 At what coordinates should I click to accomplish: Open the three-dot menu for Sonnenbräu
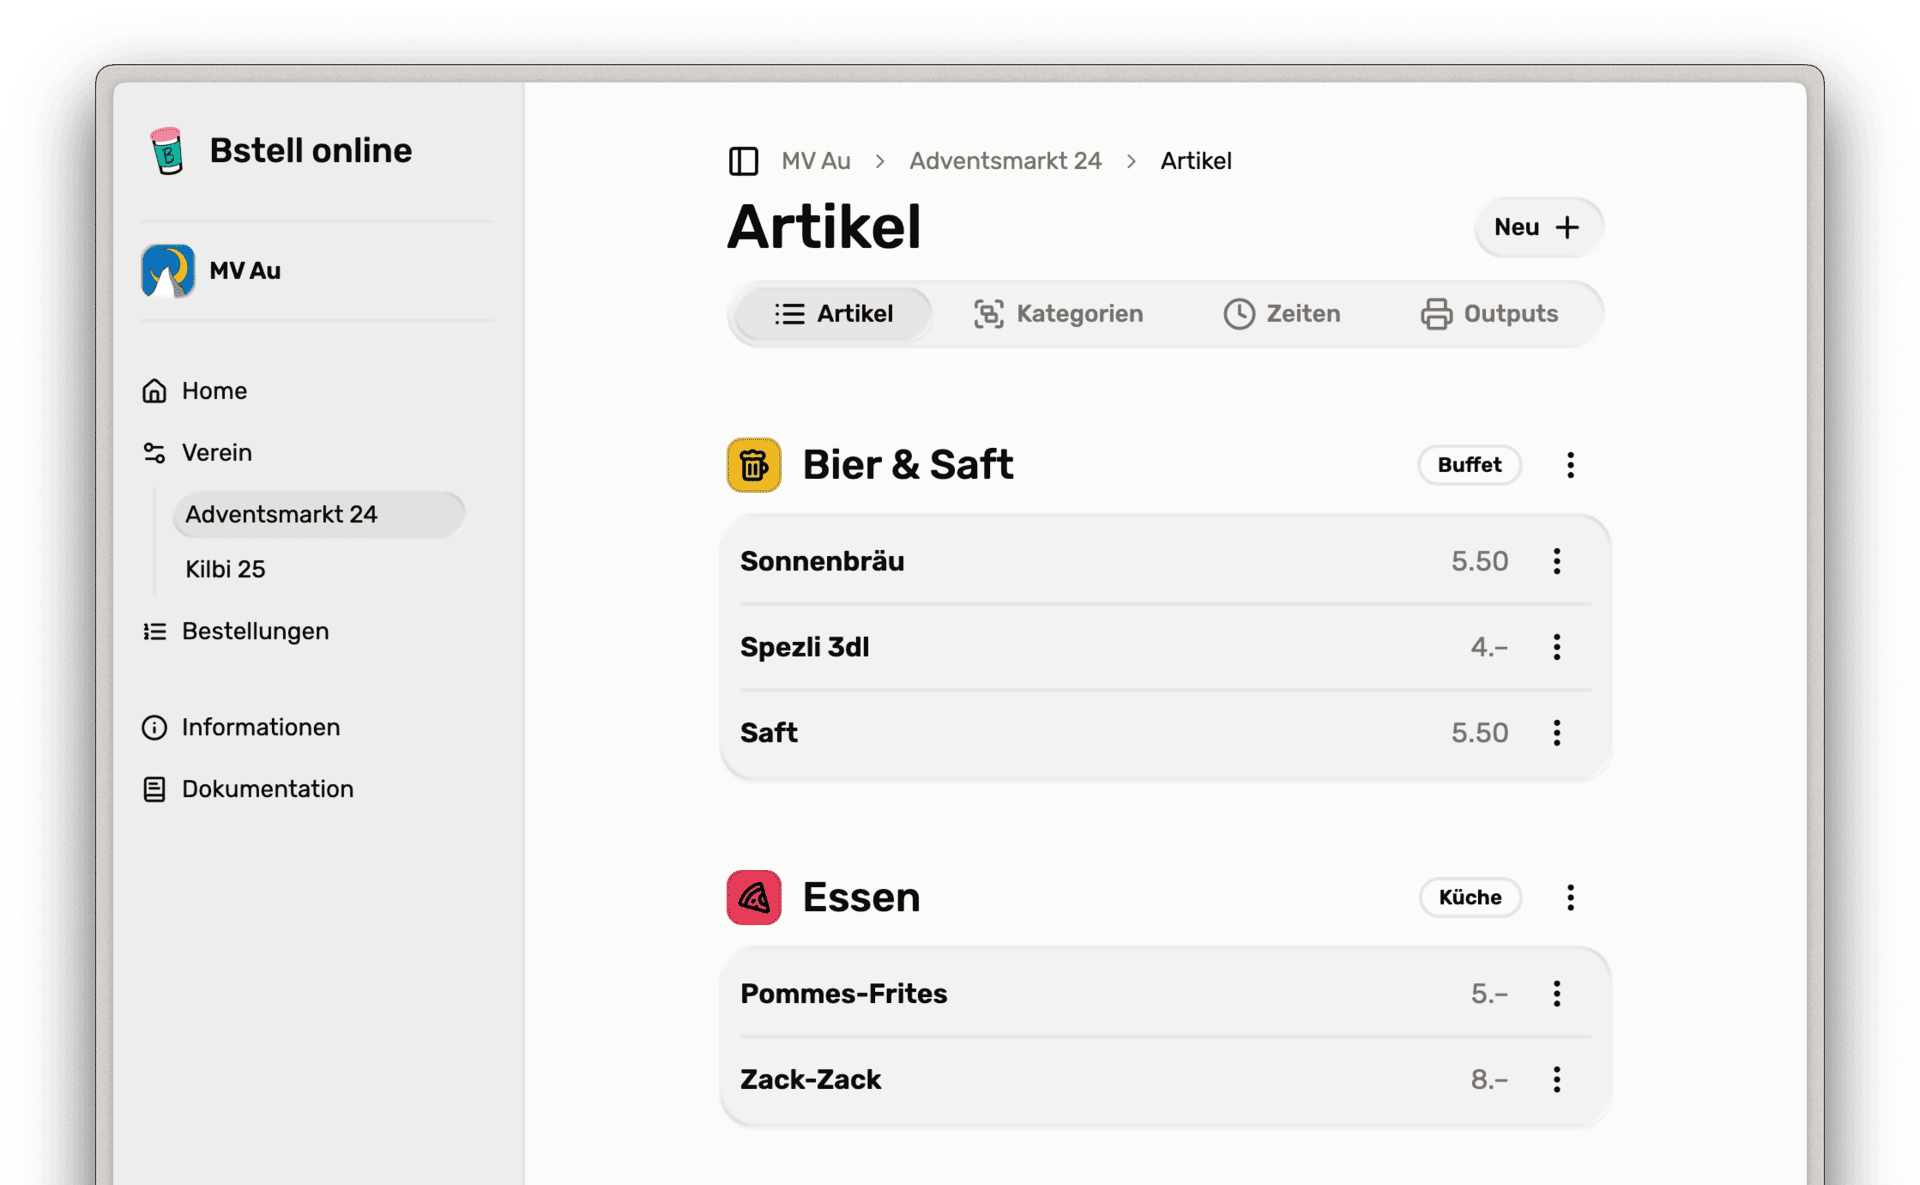[1557, 561]
